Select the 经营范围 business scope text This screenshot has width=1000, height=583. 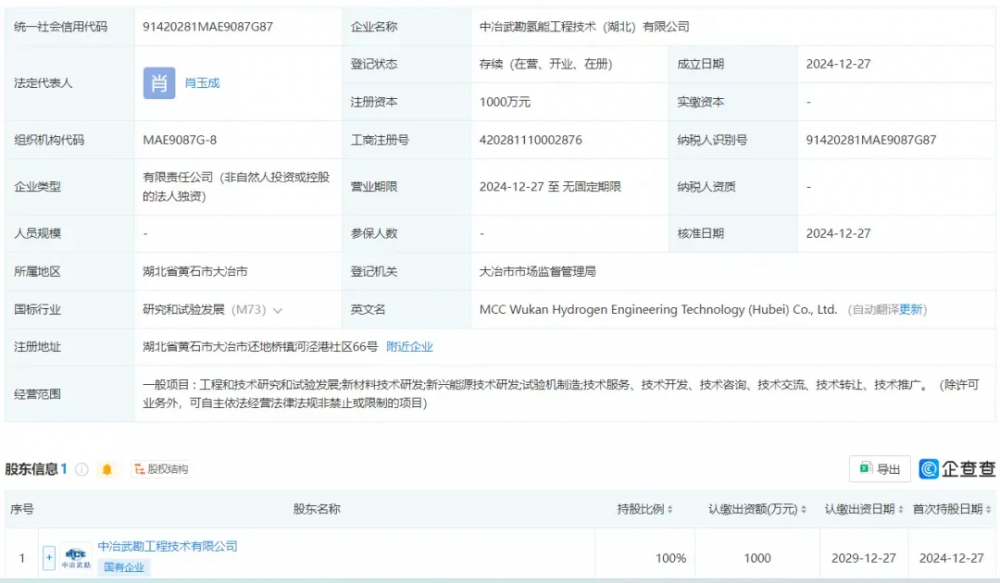[x=561, y=394]
